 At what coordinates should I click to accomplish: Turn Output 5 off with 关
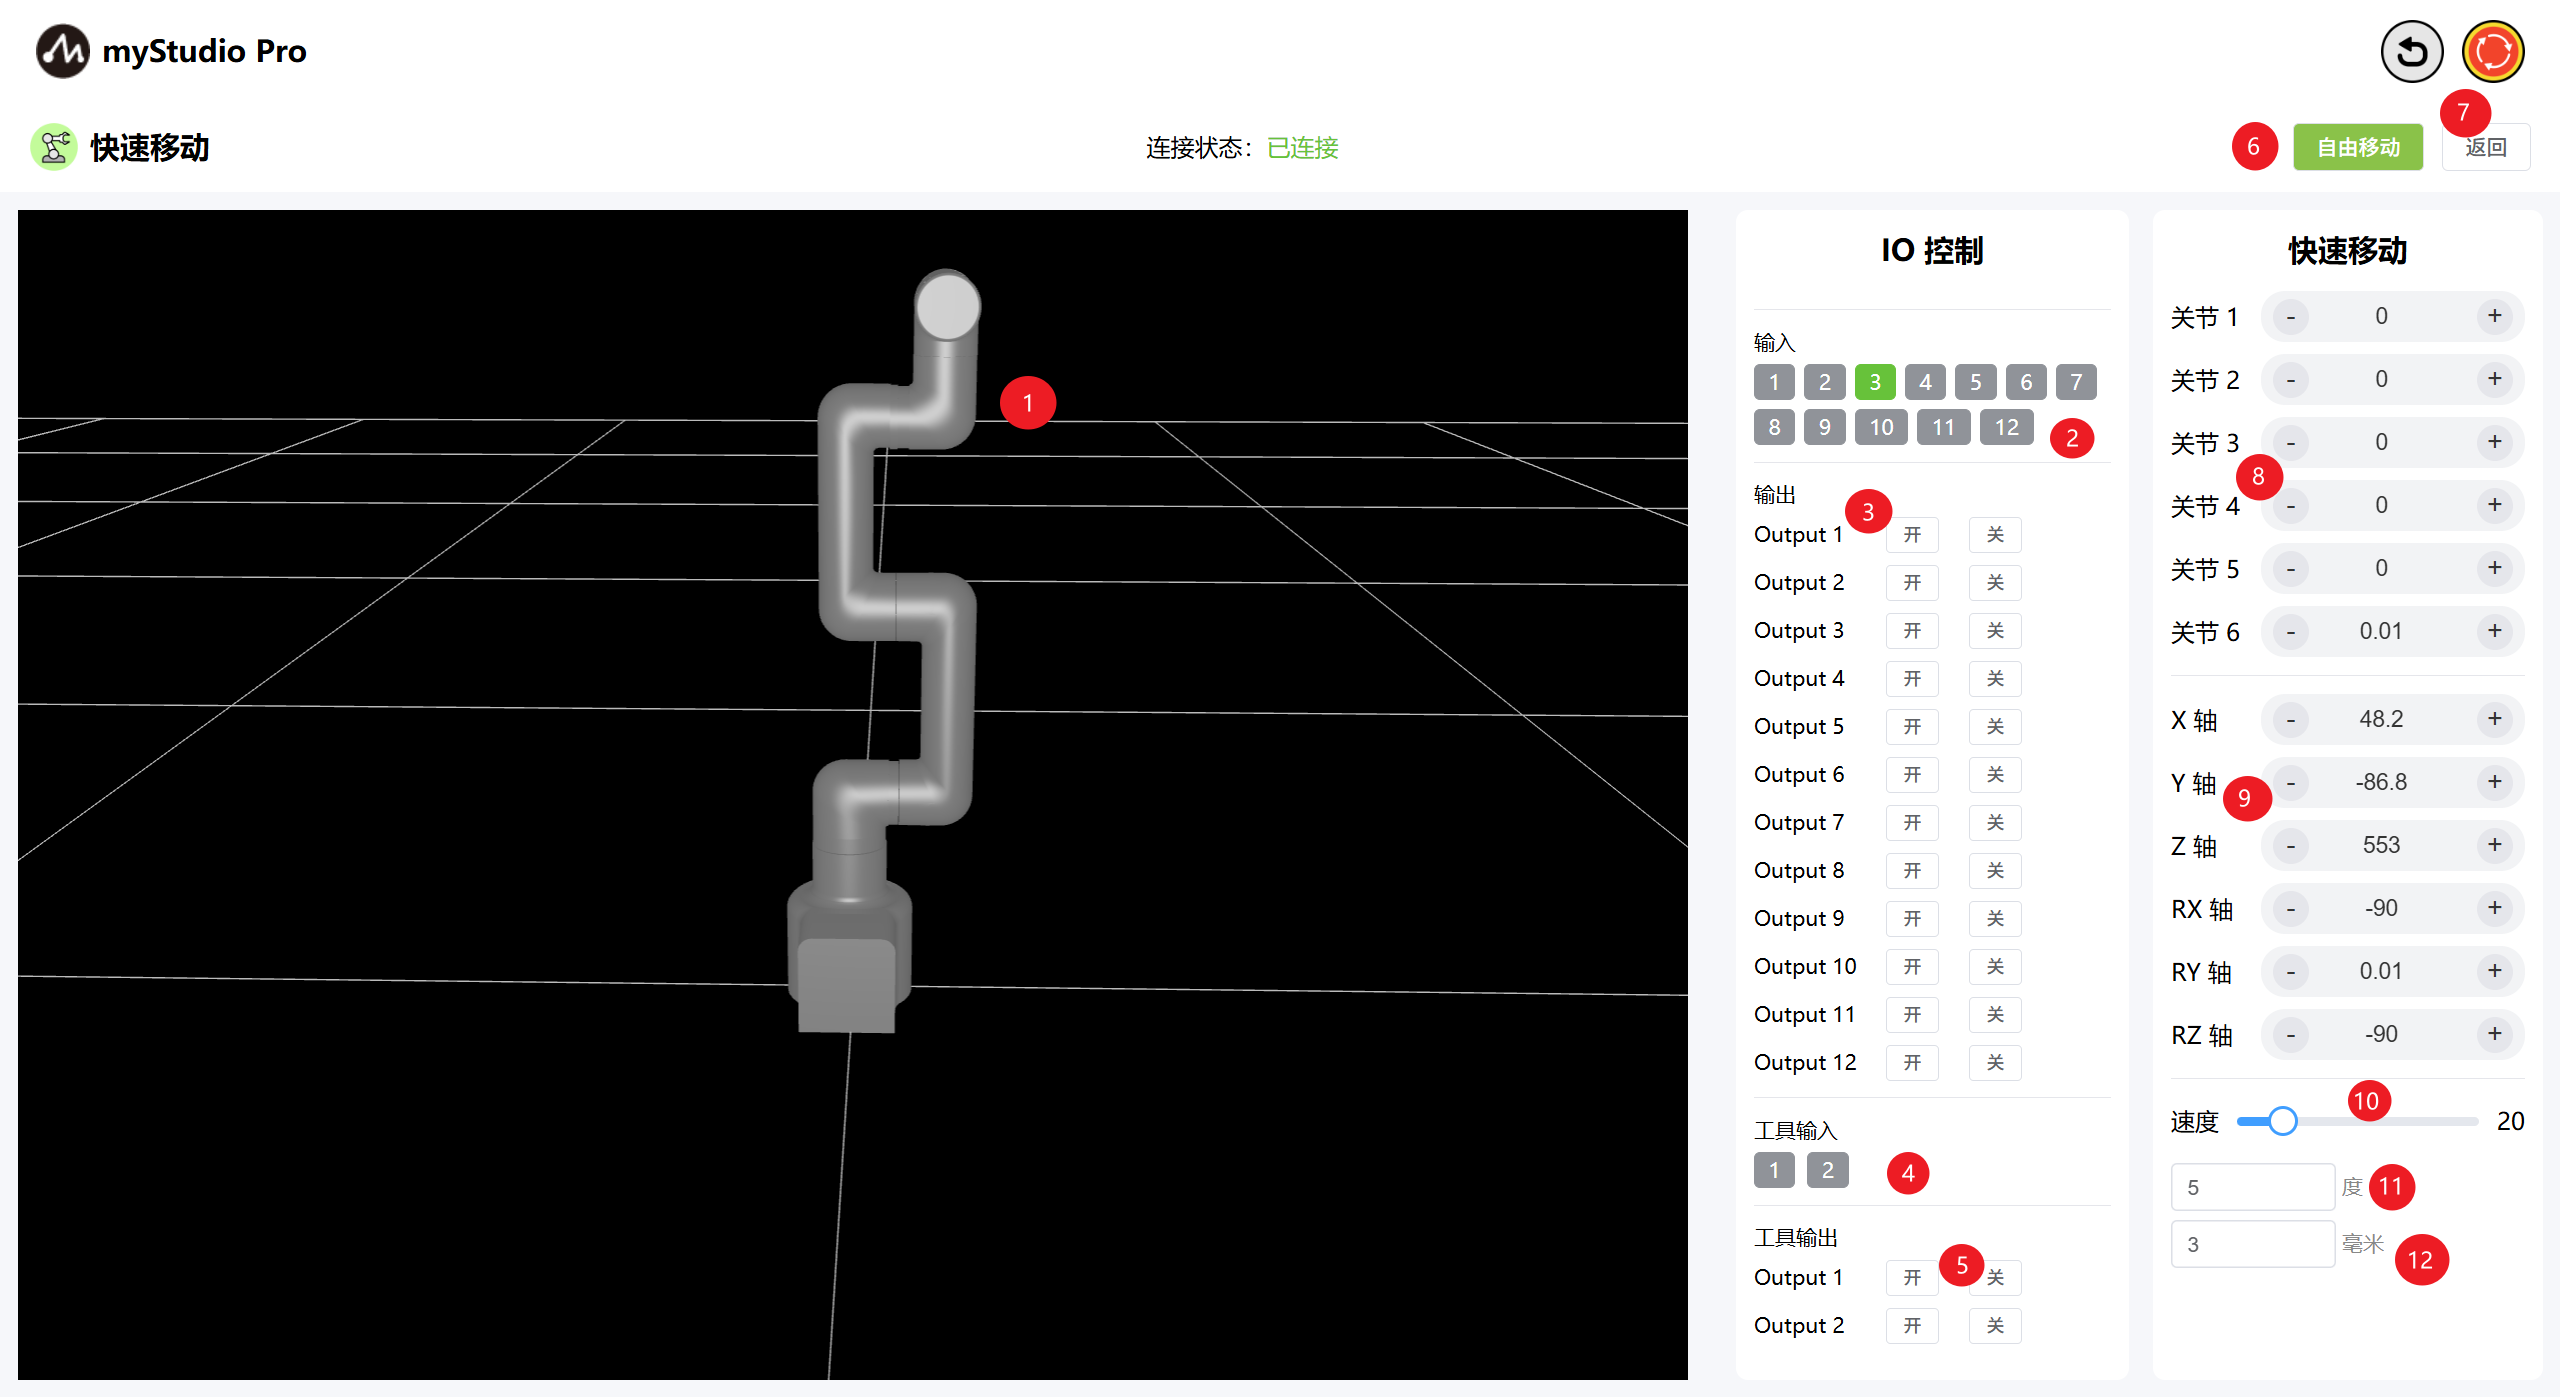coord(1994,727)
